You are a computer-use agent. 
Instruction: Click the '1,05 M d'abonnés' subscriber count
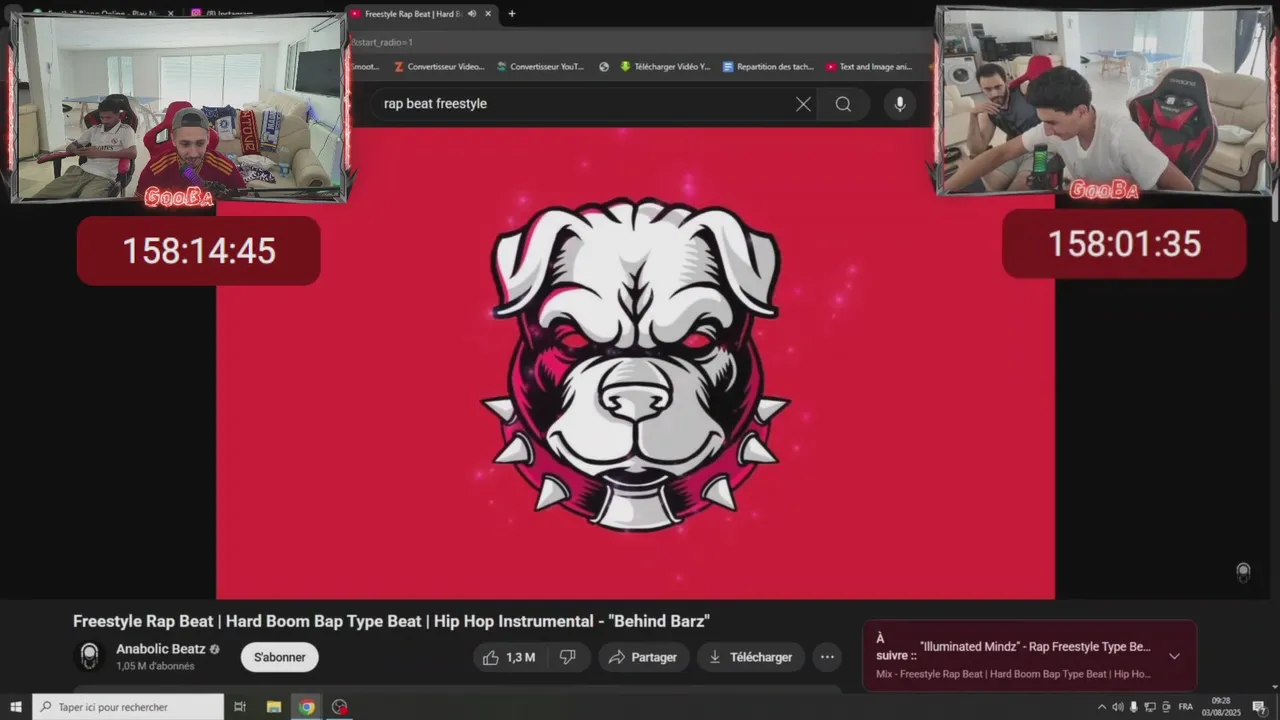coord(155,666)
